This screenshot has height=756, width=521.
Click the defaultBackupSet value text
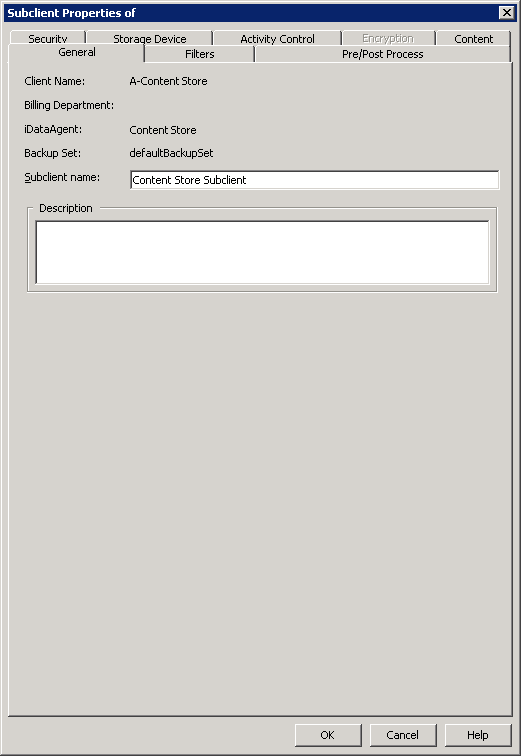tap(171, 153)
